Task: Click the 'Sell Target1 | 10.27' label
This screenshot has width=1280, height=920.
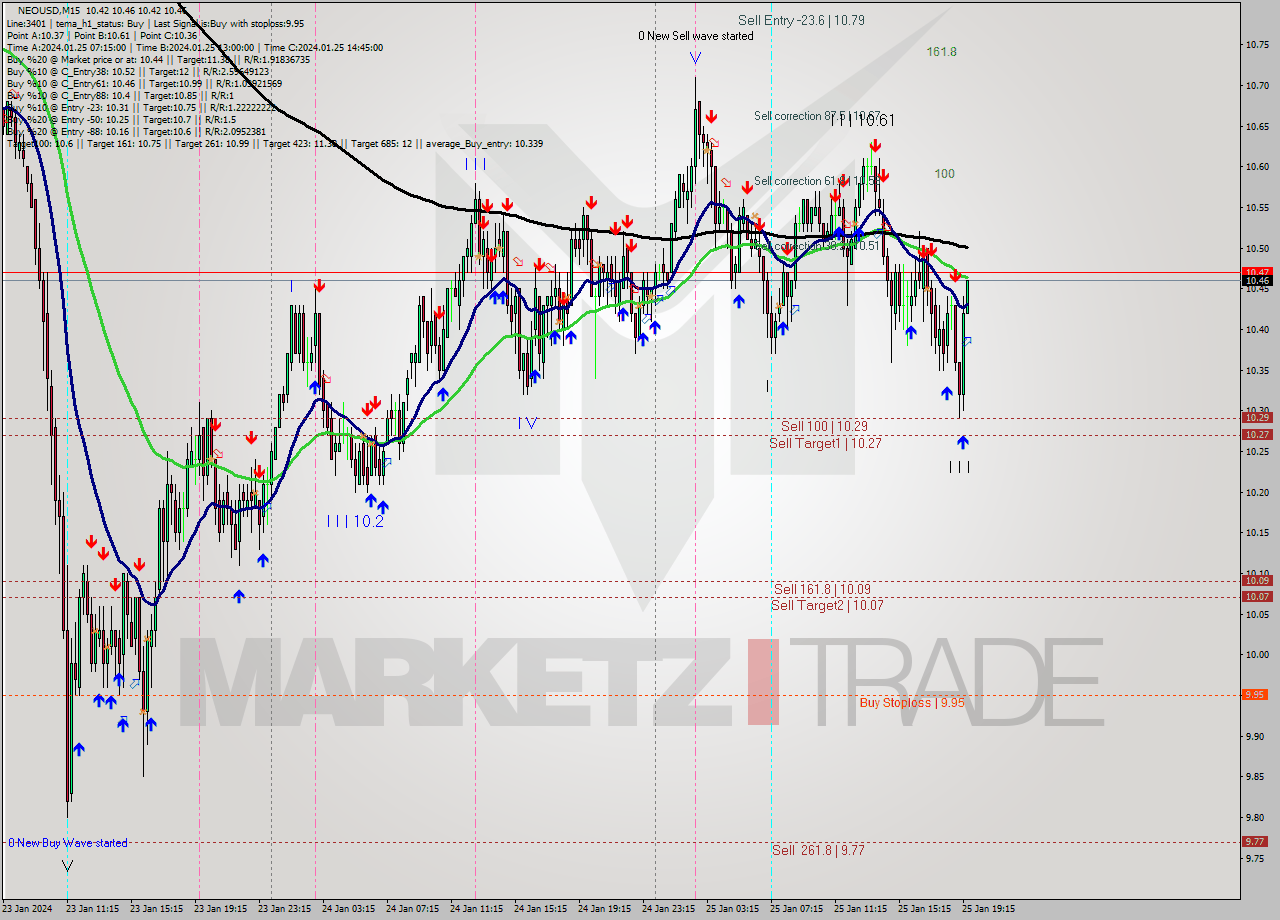Action: [825, 443]
